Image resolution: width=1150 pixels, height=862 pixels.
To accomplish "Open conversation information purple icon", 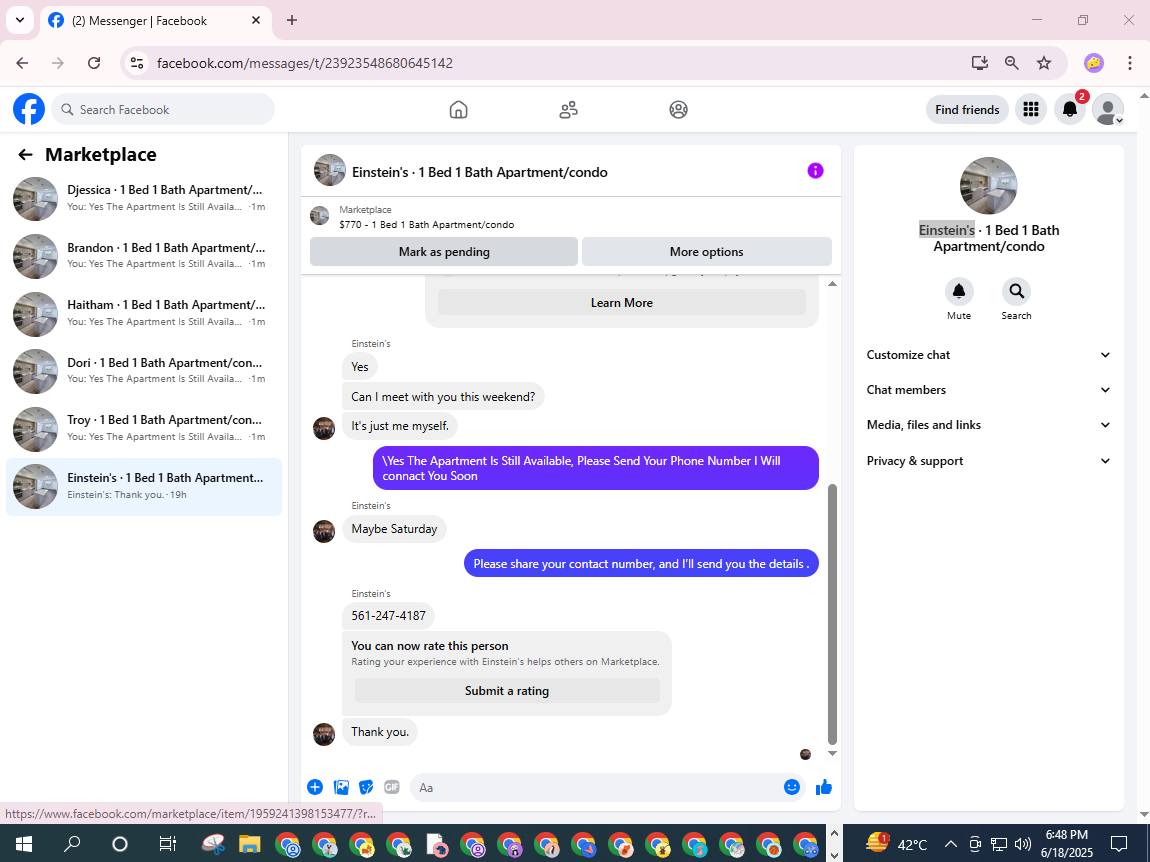I will [x=816, y=171].
